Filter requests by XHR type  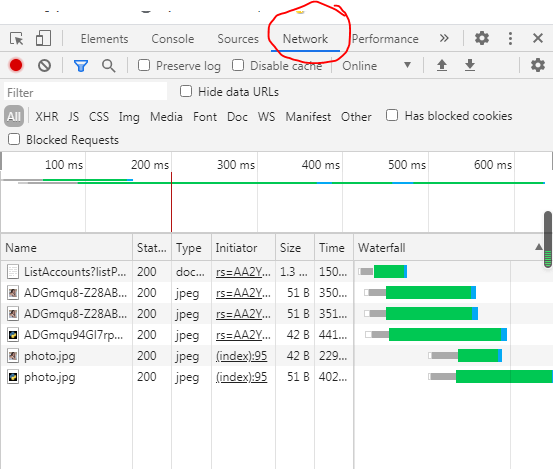(x=47, y=117)
